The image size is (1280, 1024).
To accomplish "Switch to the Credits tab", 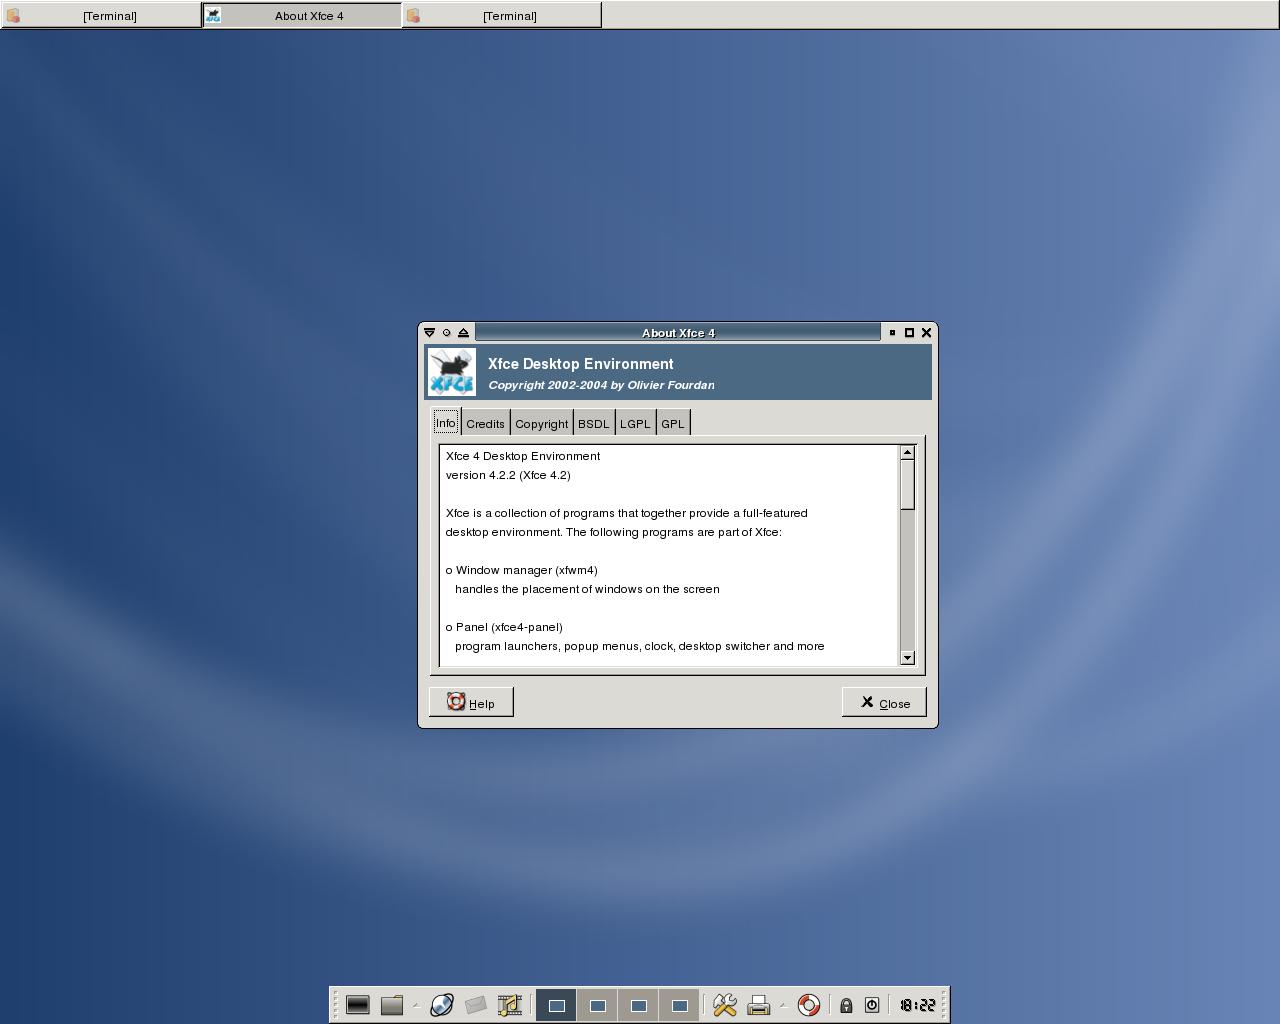I will [486, 424].
